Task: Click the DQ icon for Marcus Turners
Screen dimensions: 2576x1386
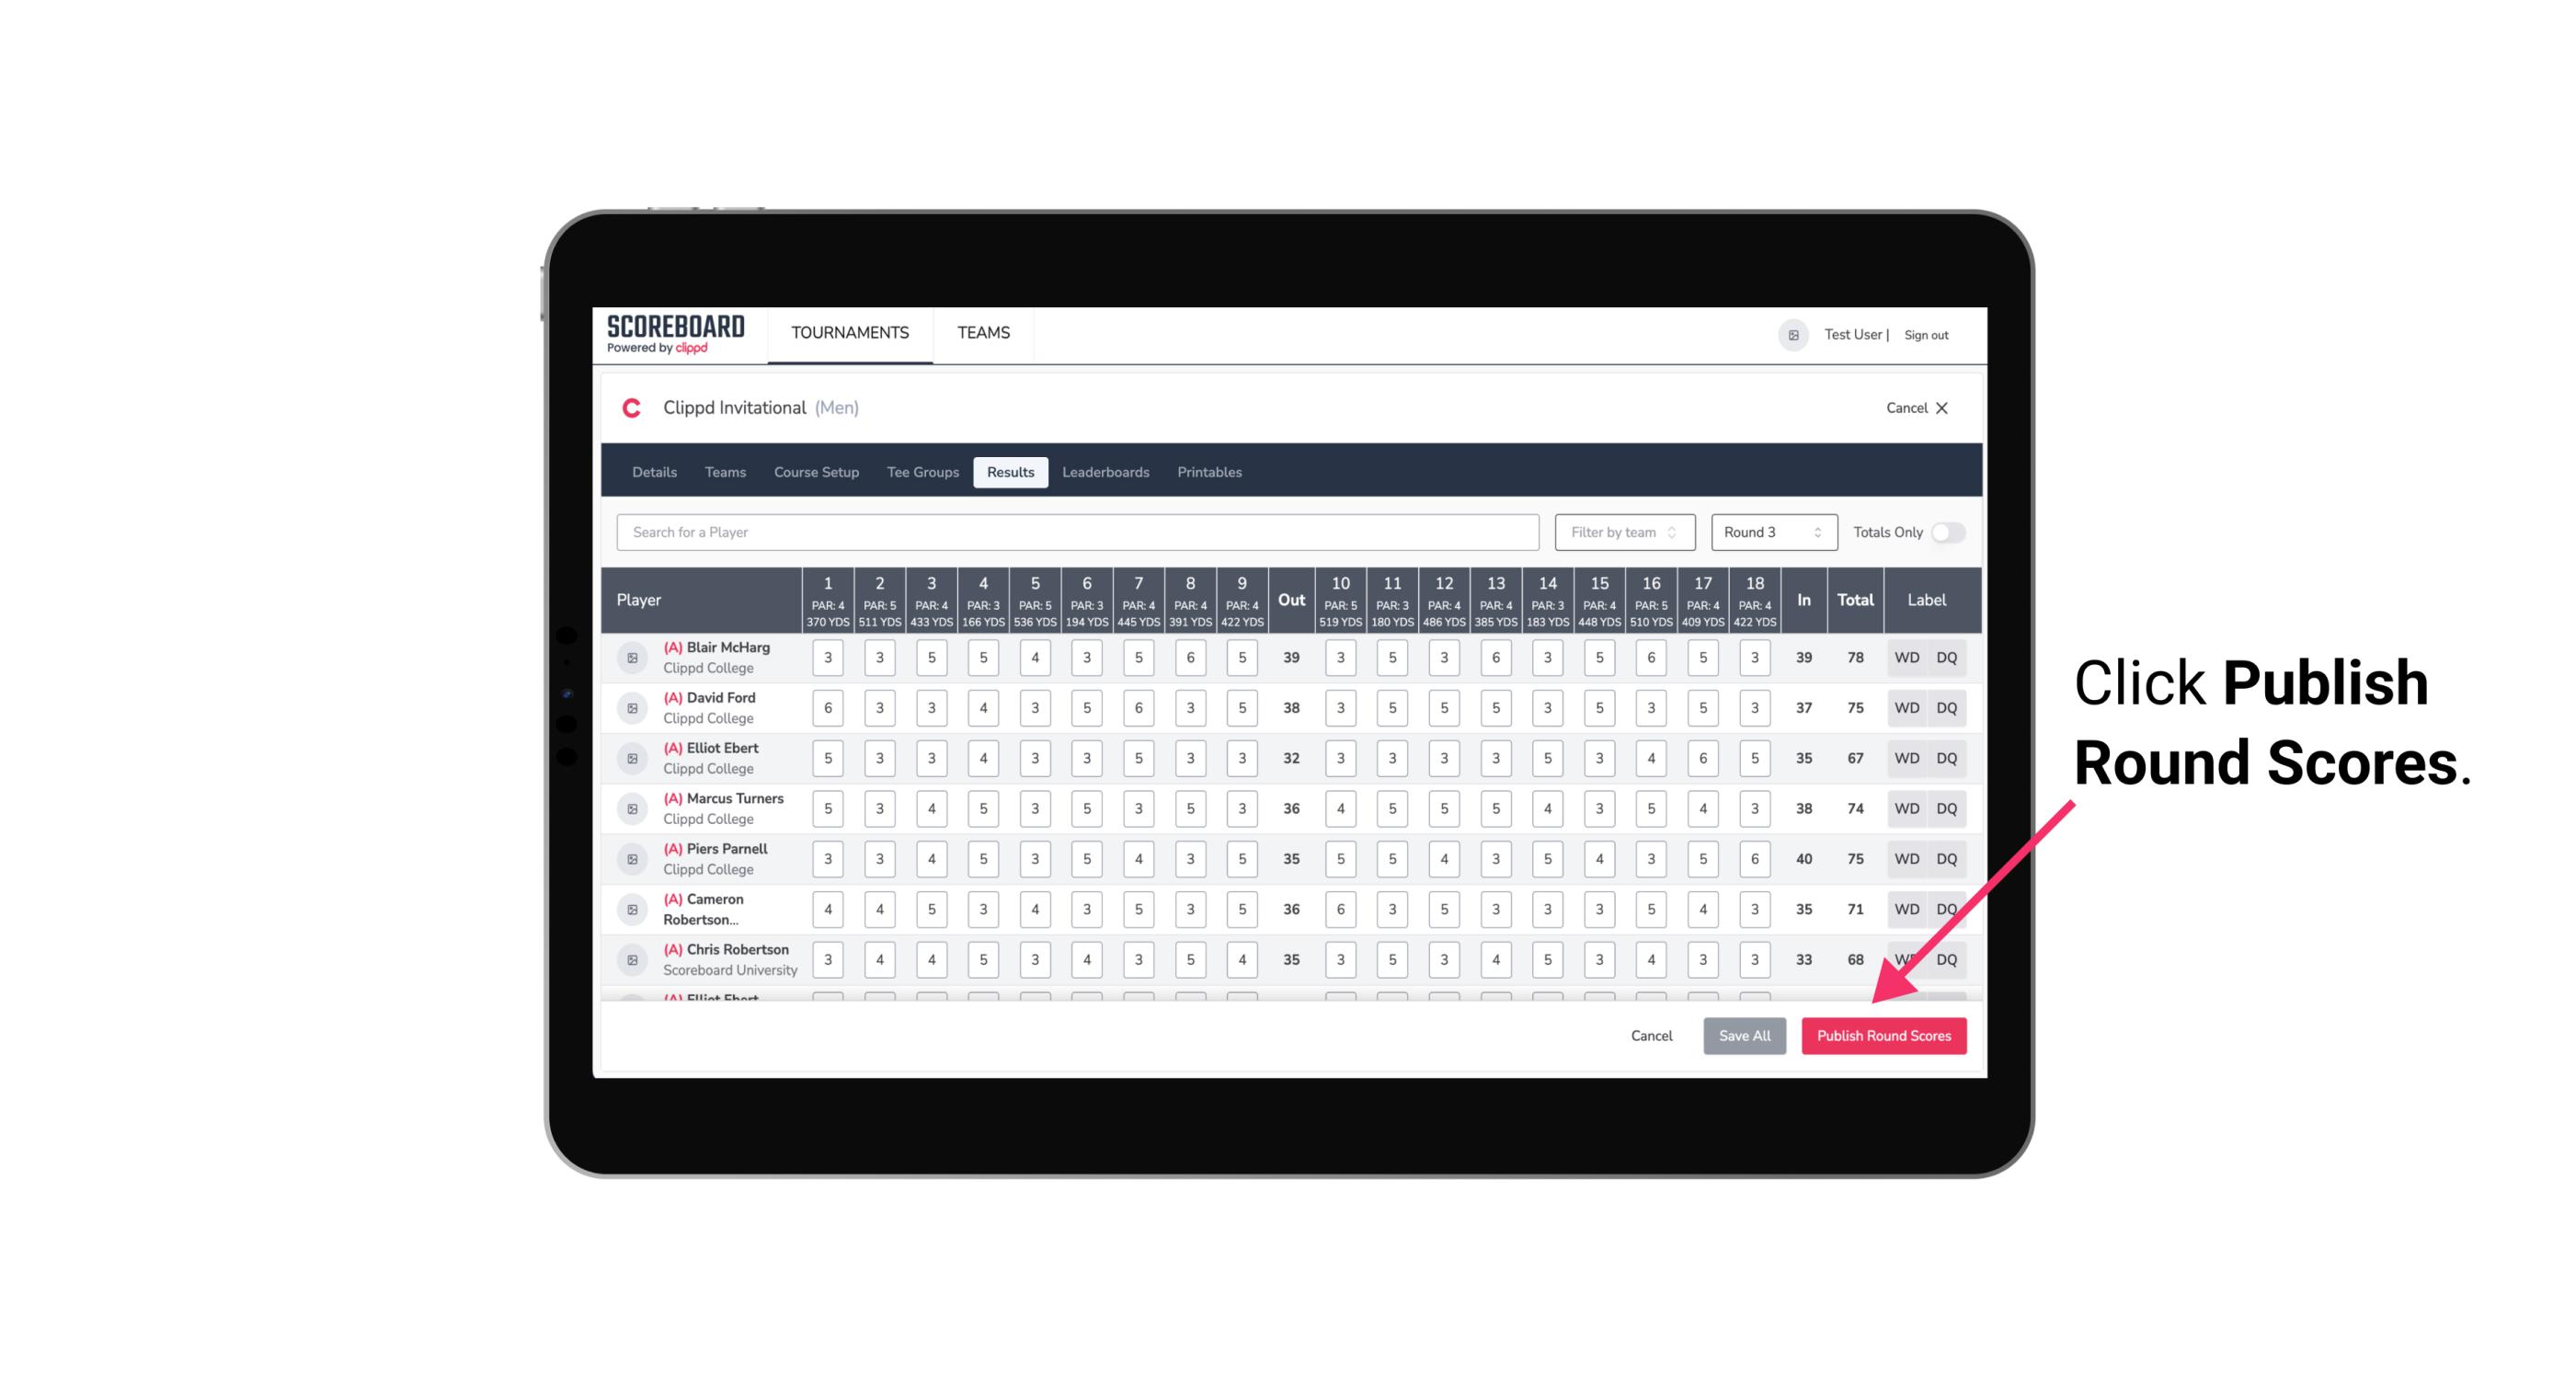Action: point(1948,809)
